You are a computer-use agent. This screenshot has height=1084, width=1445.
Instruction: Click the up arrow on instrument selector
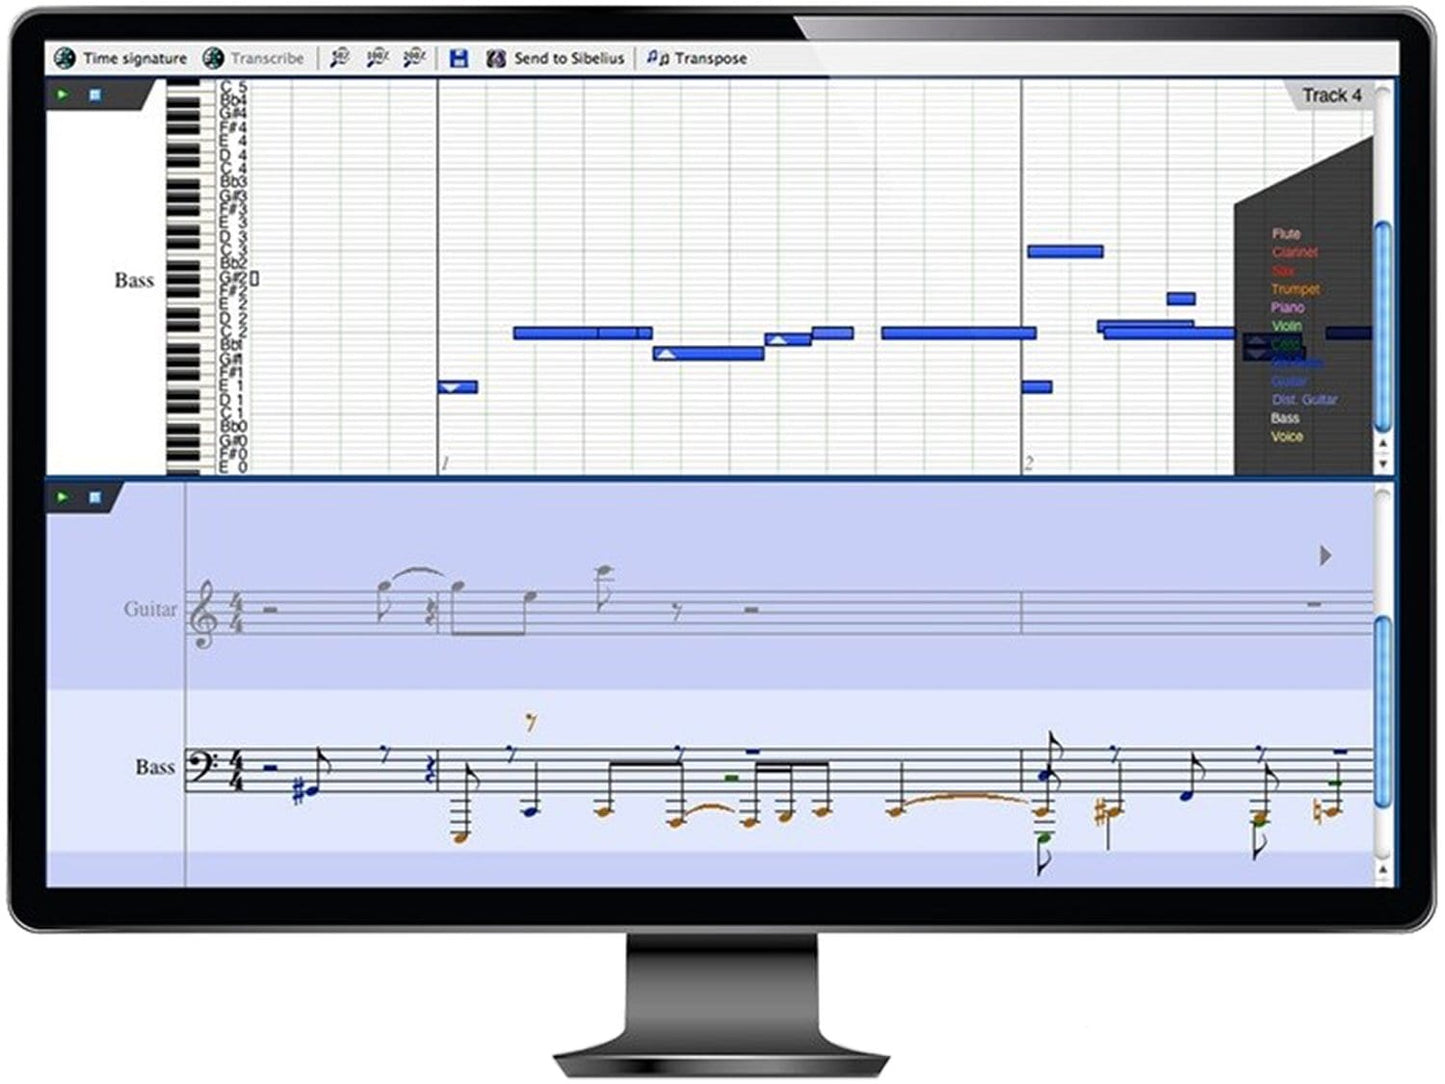[1256, 341]
